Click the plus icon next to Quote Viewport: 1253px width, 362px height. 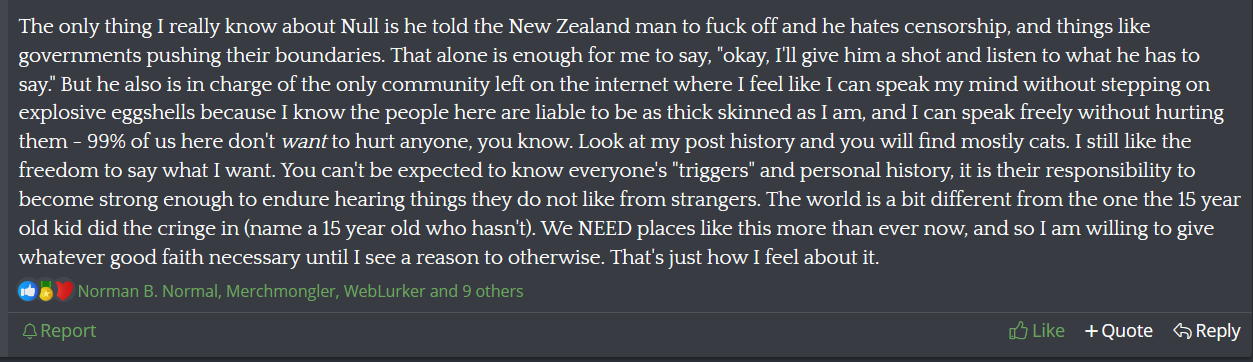tap(1091, 331)
